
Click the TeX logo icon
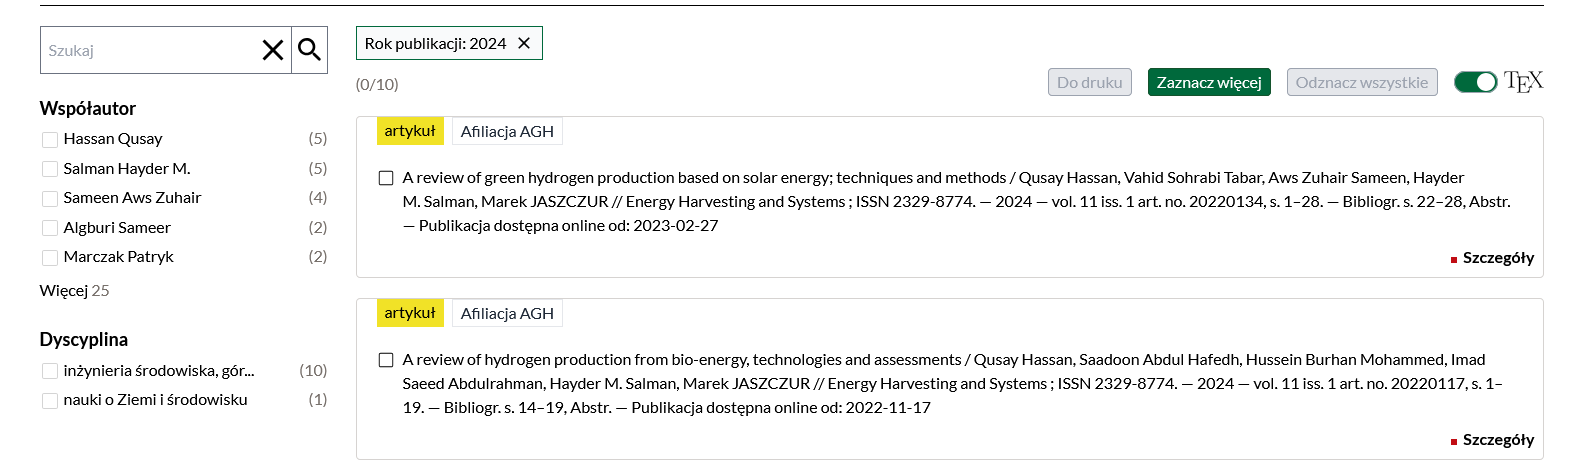pos(1523,82)
